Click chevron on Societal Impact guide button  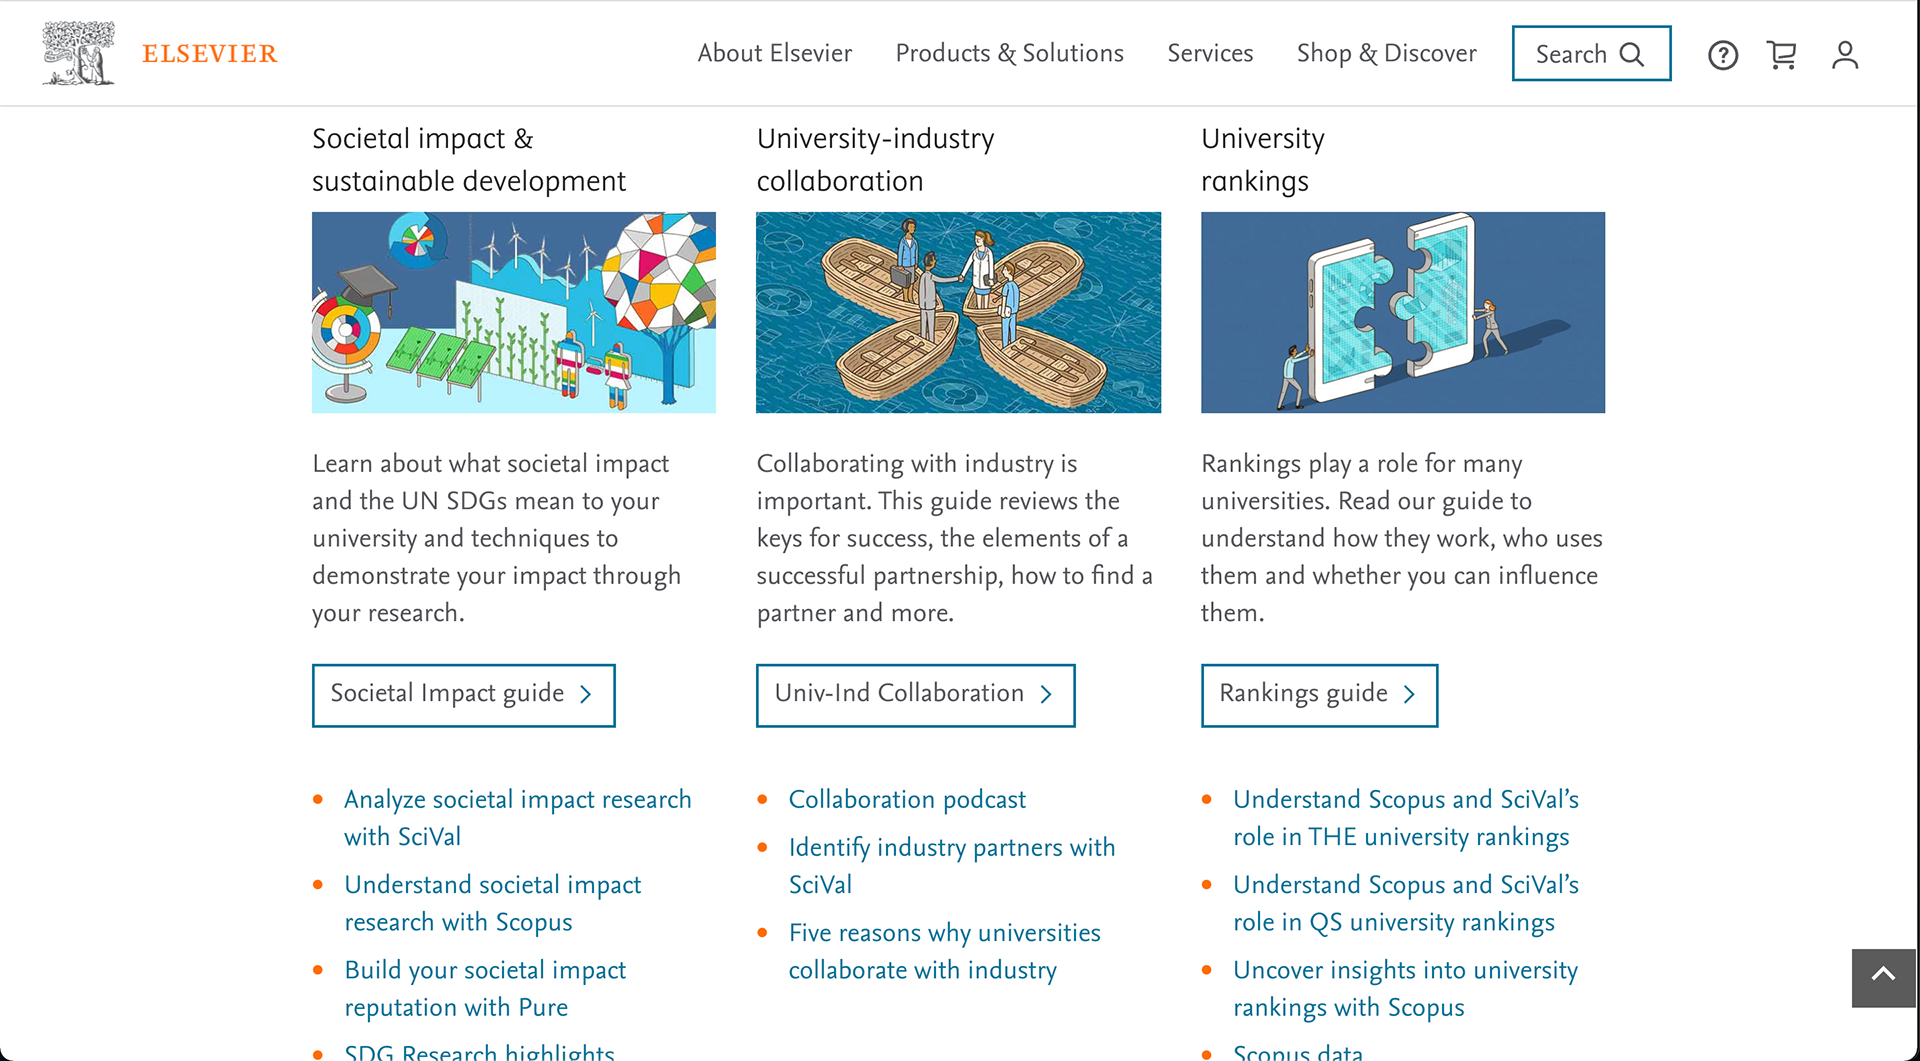tap(586, 695)
